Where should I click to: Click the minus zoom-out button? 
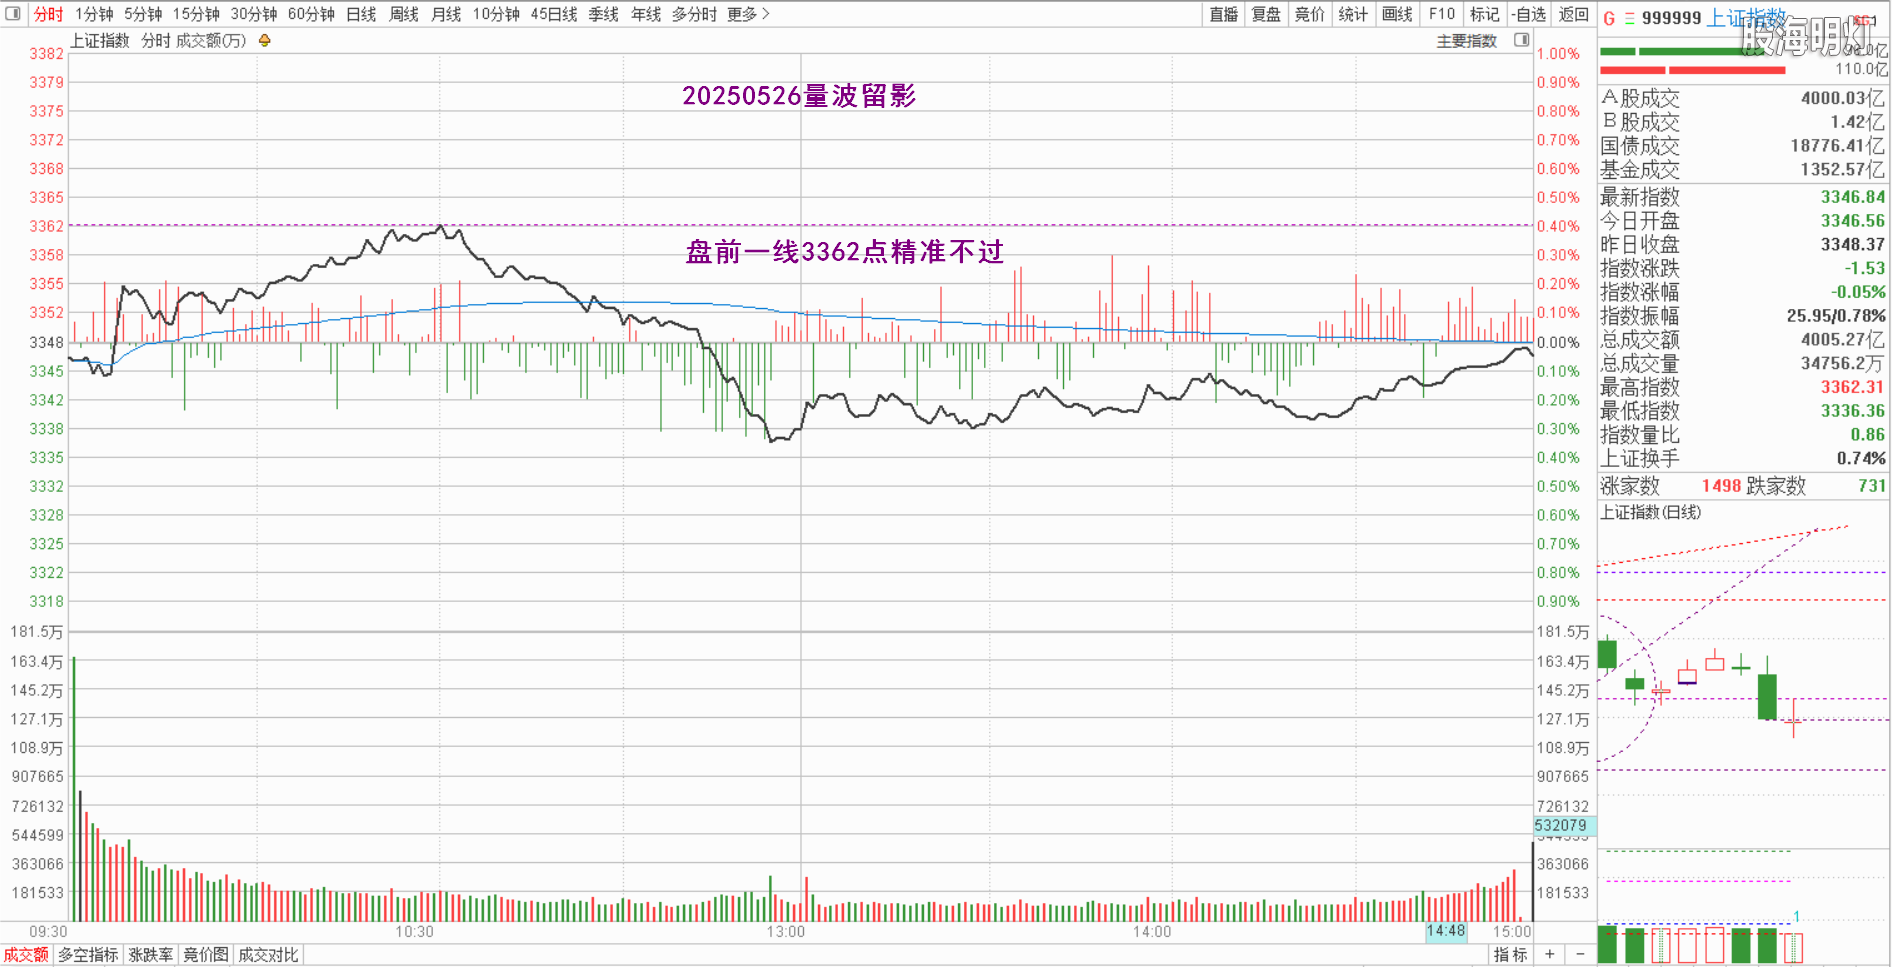pos(1580,955)
